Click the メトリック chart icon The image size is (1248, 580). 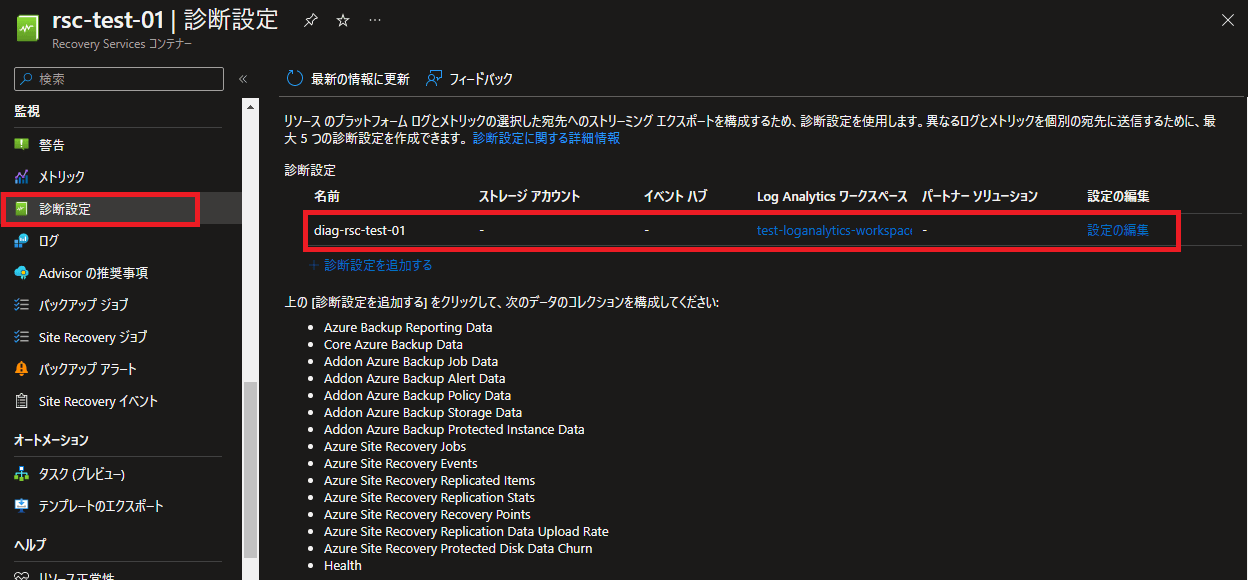coord(21,176)
